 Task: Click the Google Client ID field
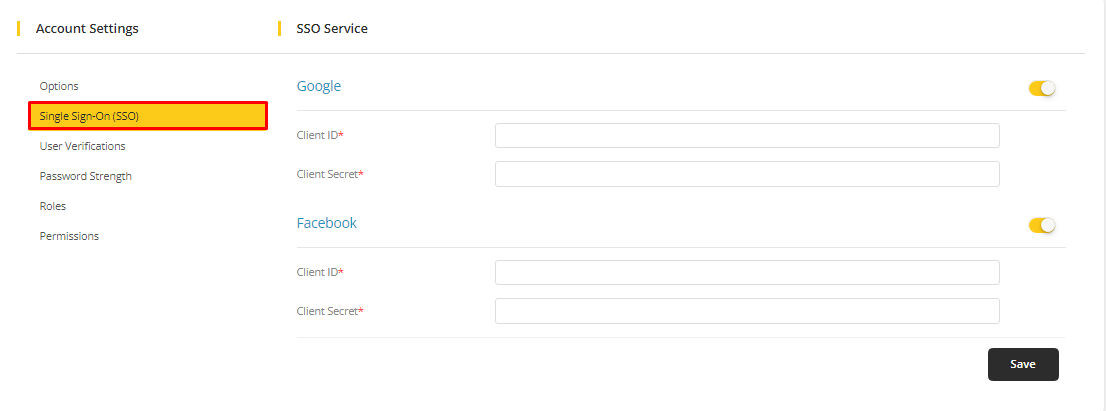(x=747, y=136)
